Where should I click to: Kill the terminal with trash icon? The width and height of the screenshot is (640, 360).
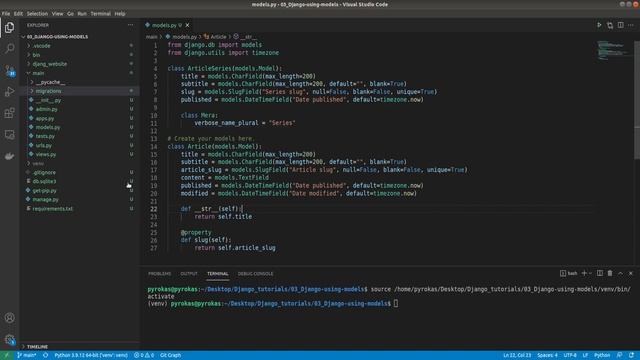[x=610, y=273]
